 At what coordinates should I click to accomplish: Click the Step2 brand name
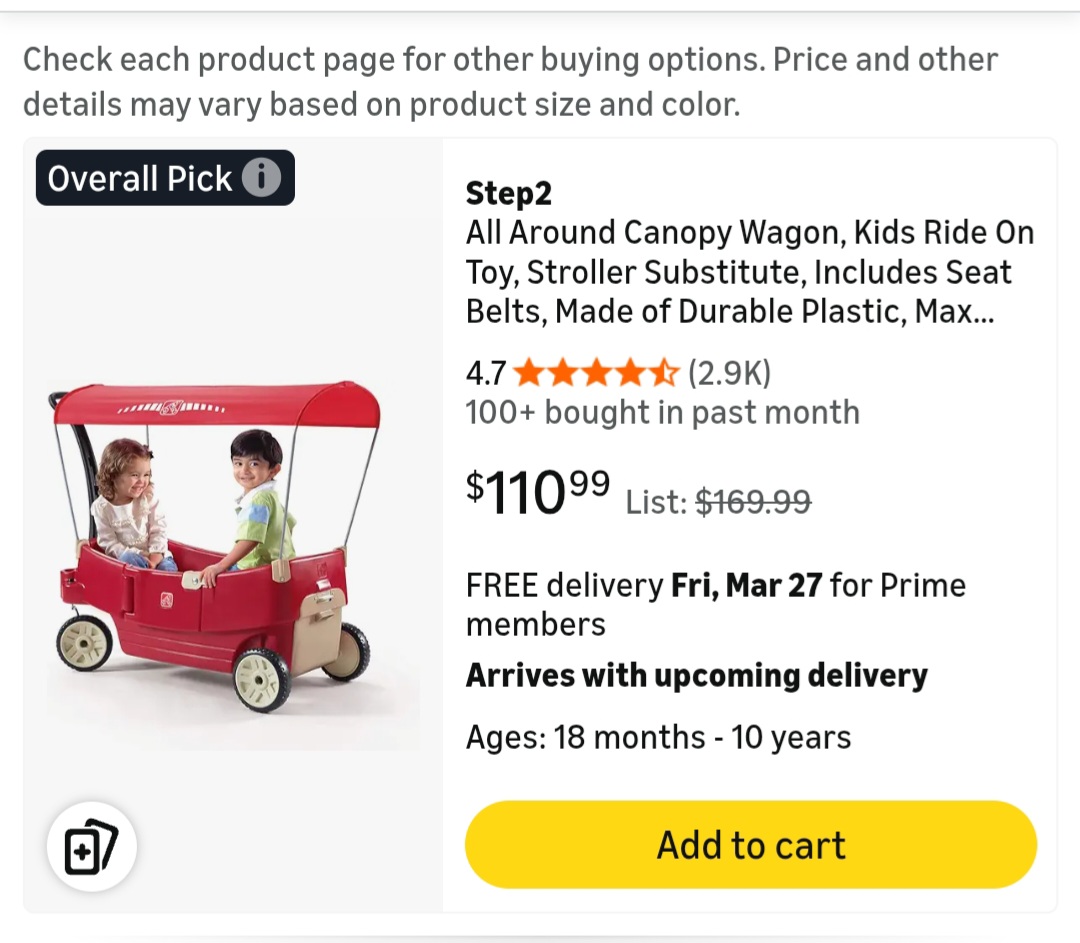click(508, 193)
